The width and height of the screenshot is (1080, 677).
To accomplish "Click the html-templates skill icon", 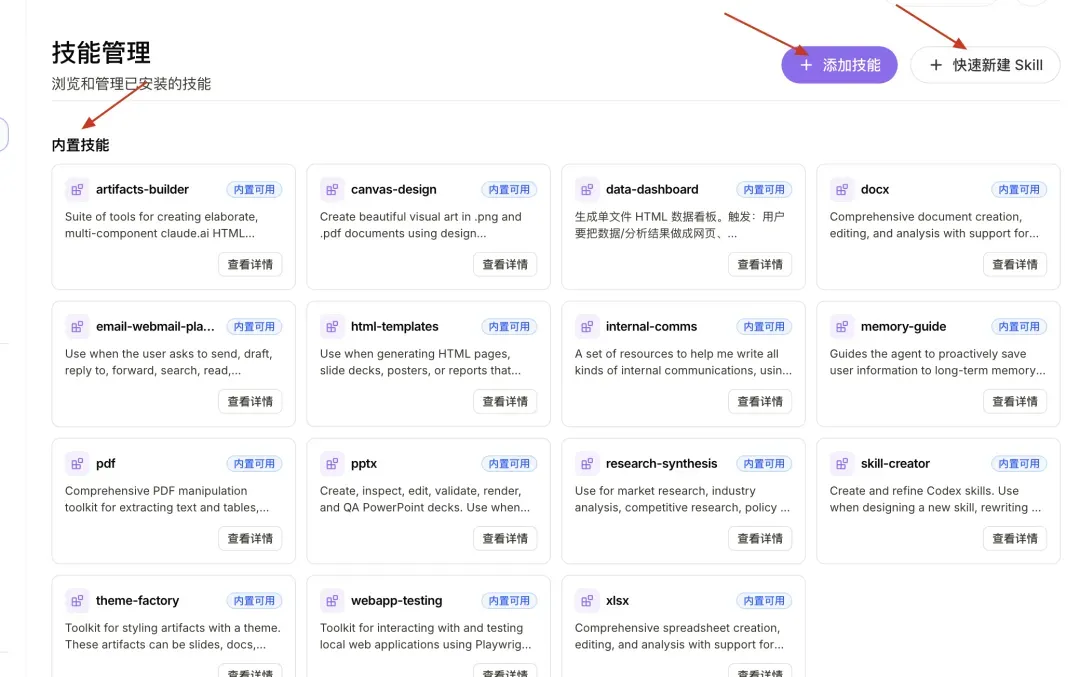I will 331,326.
